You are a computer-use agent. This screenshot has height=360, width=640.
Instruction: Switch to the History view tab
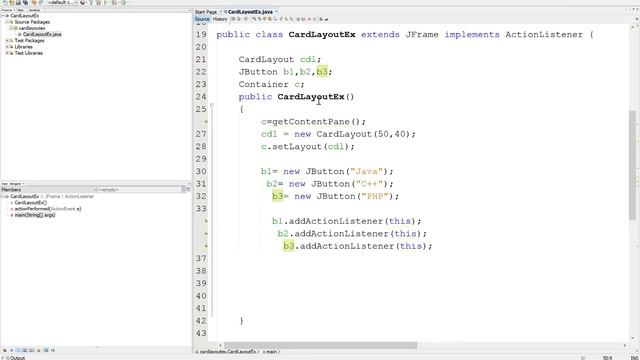220,19
